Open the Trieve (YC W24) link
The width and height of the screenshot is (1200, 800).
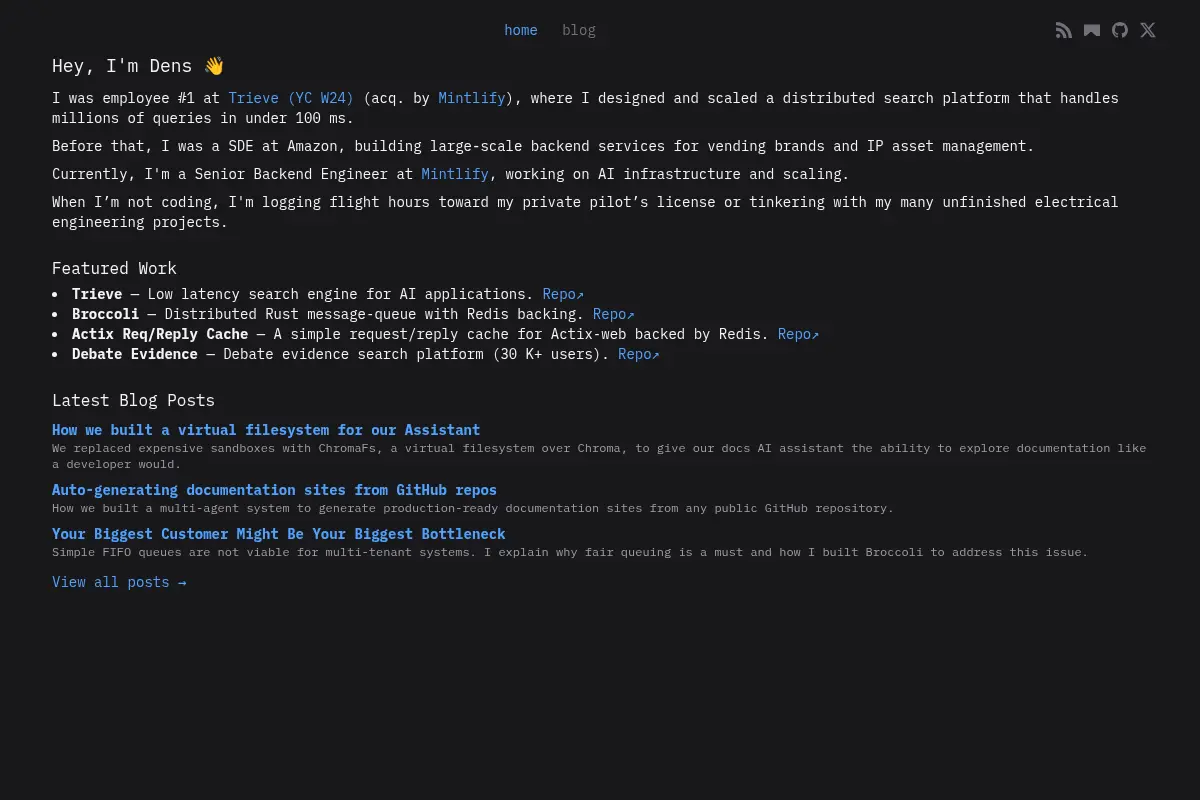click(291, 98)
